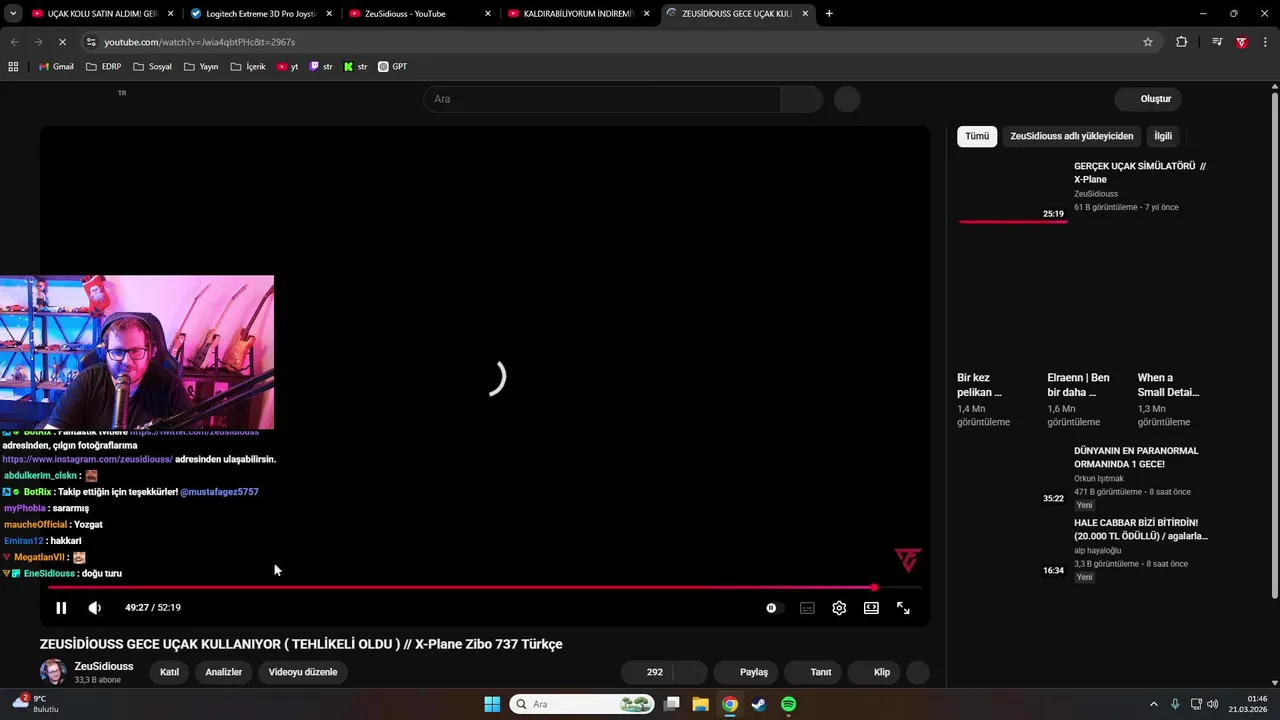Click the Tanıt button
Screen dimensions: 1280x720
click(x=815, y=672)
